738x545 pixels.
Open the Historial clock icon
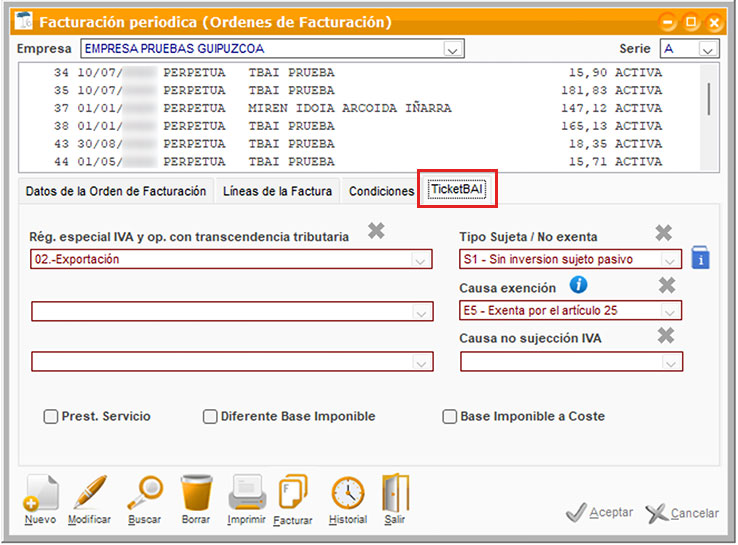point(347,494)
